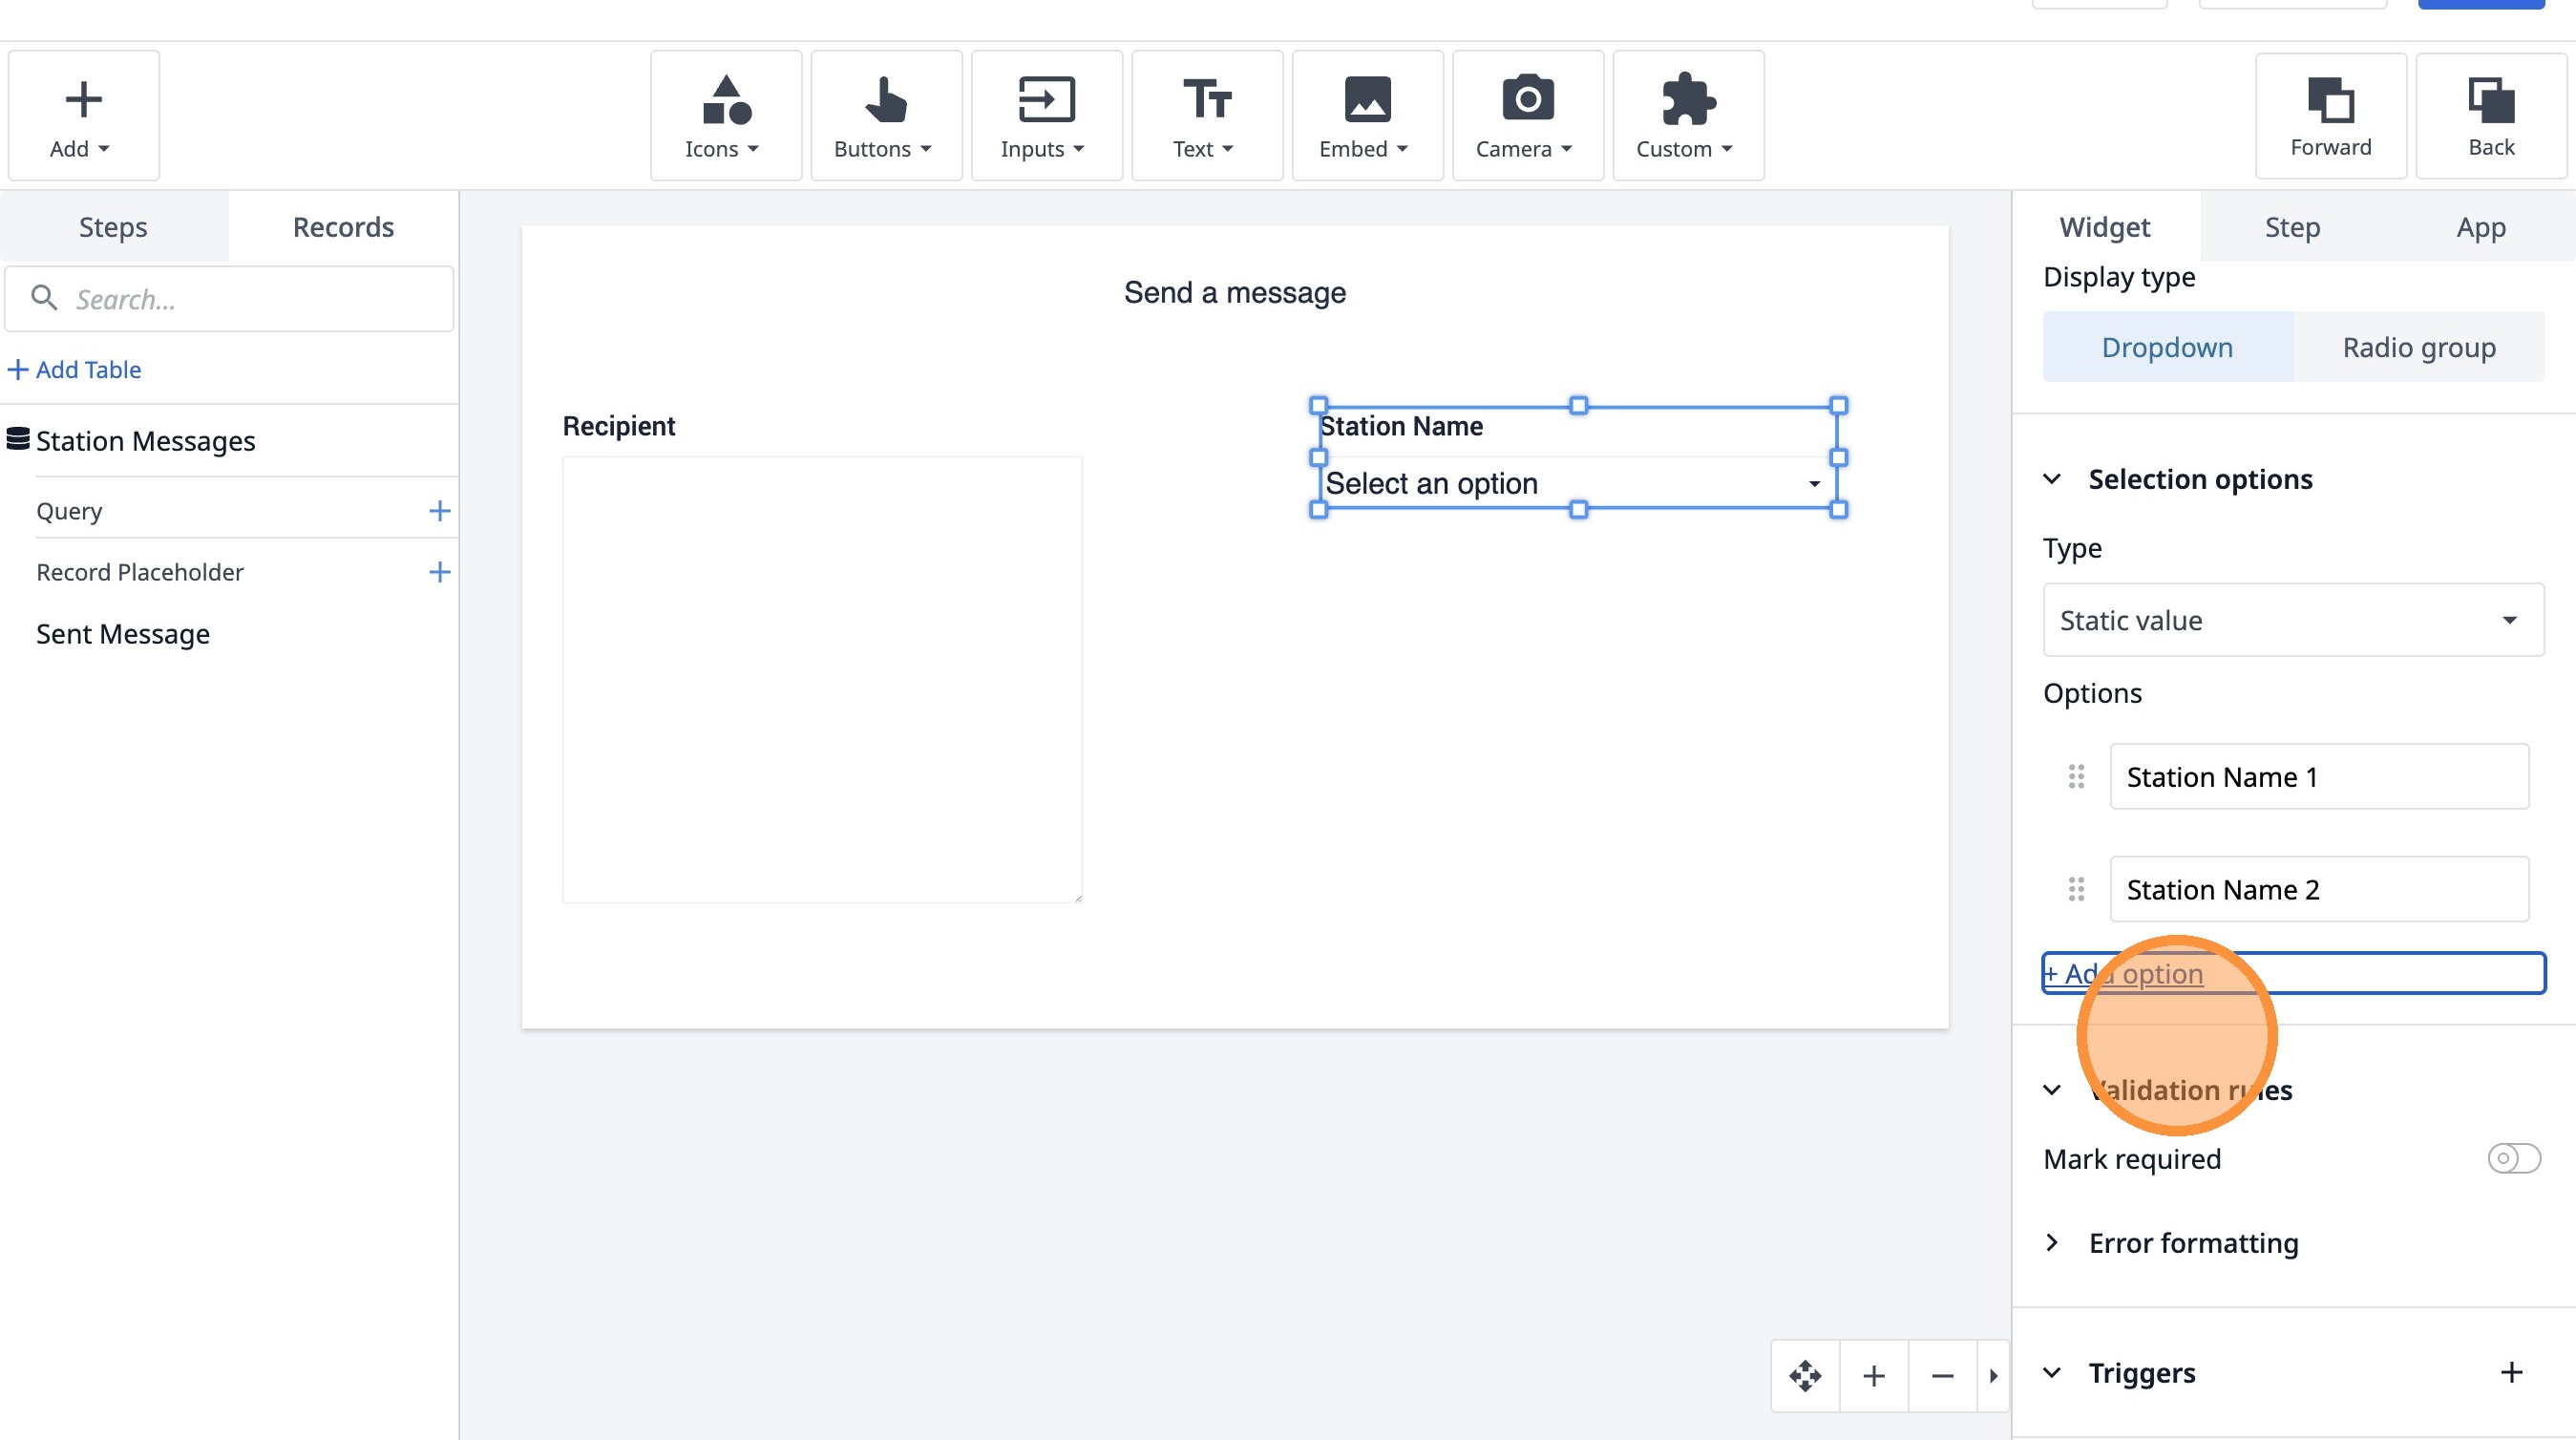The width and height of the screenshot is (2576, 1440).
Task: Open the Embed image menu
Action: click(x=1366, y=116)
